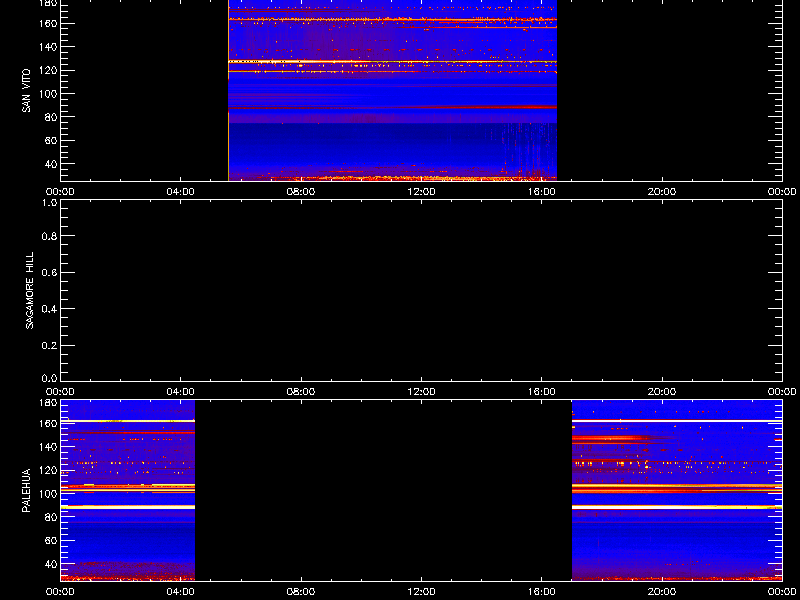Click 16:00 under the Palehua plot
The width and height of the screenshot is (800, 600).
(x=541, y=592)
